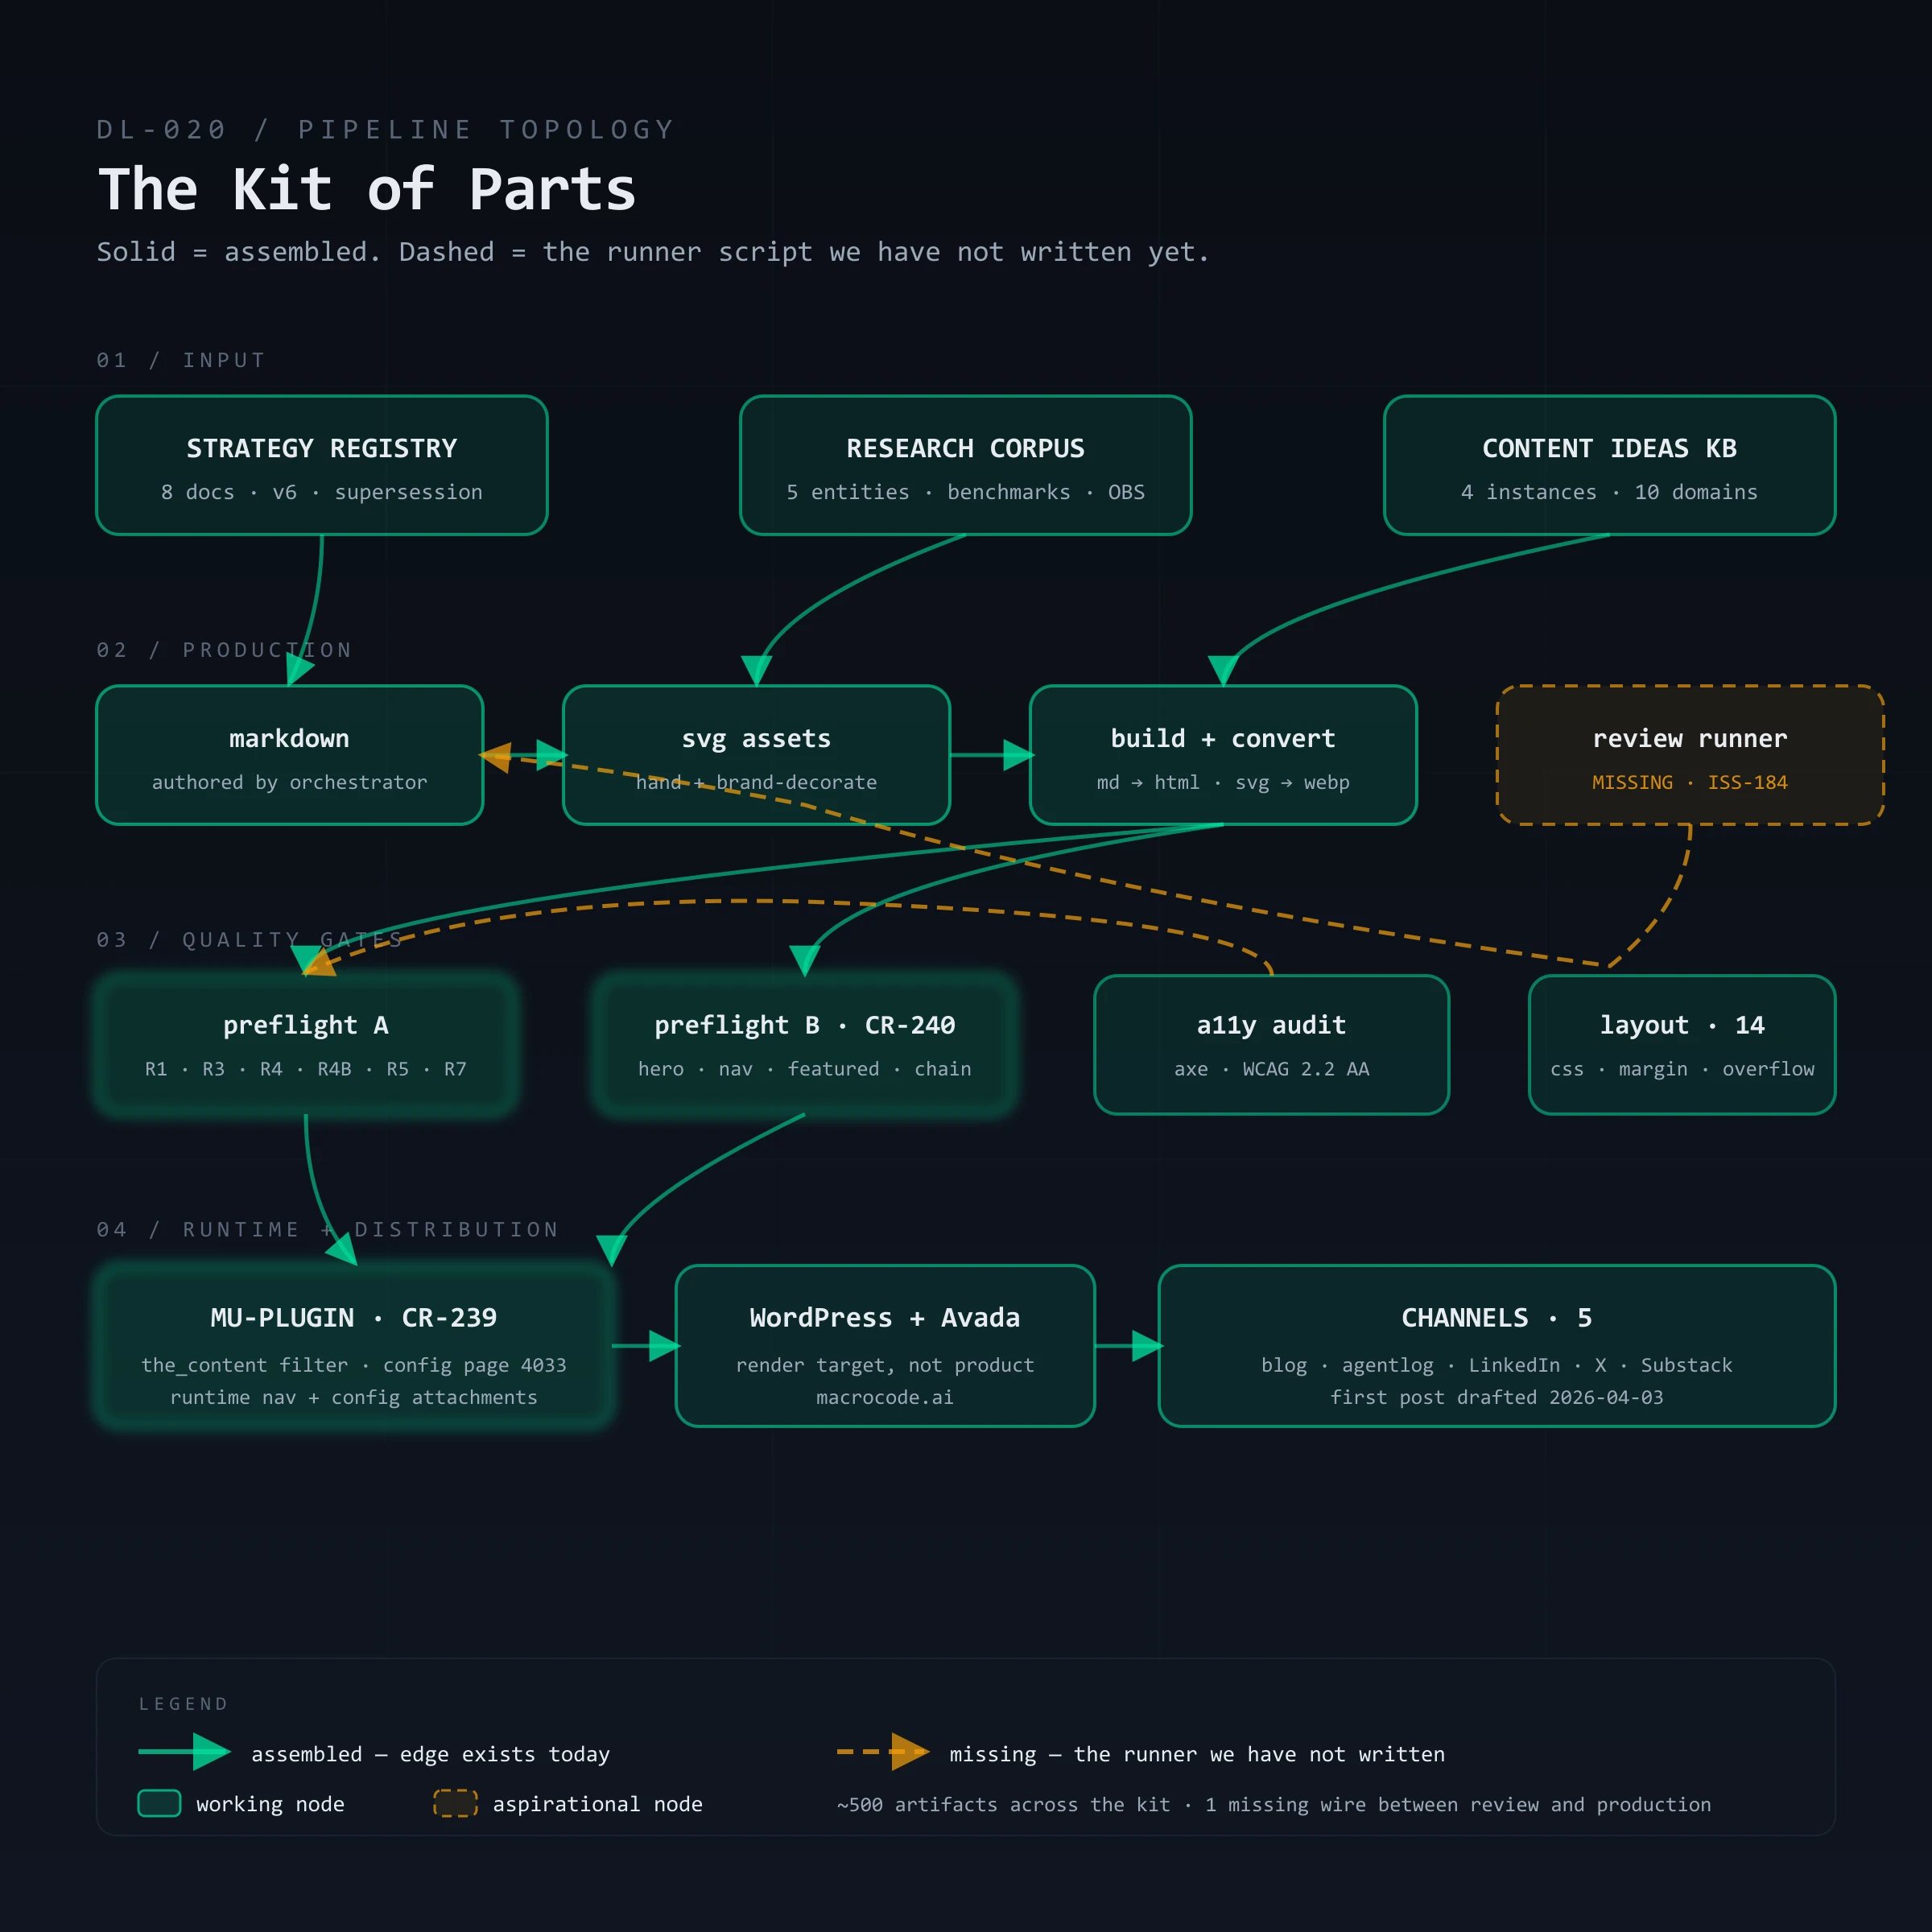Click the MISSING · ISS-184 label
The width and height of the screenshot is (1932, 1932).
coord(1690,782)
